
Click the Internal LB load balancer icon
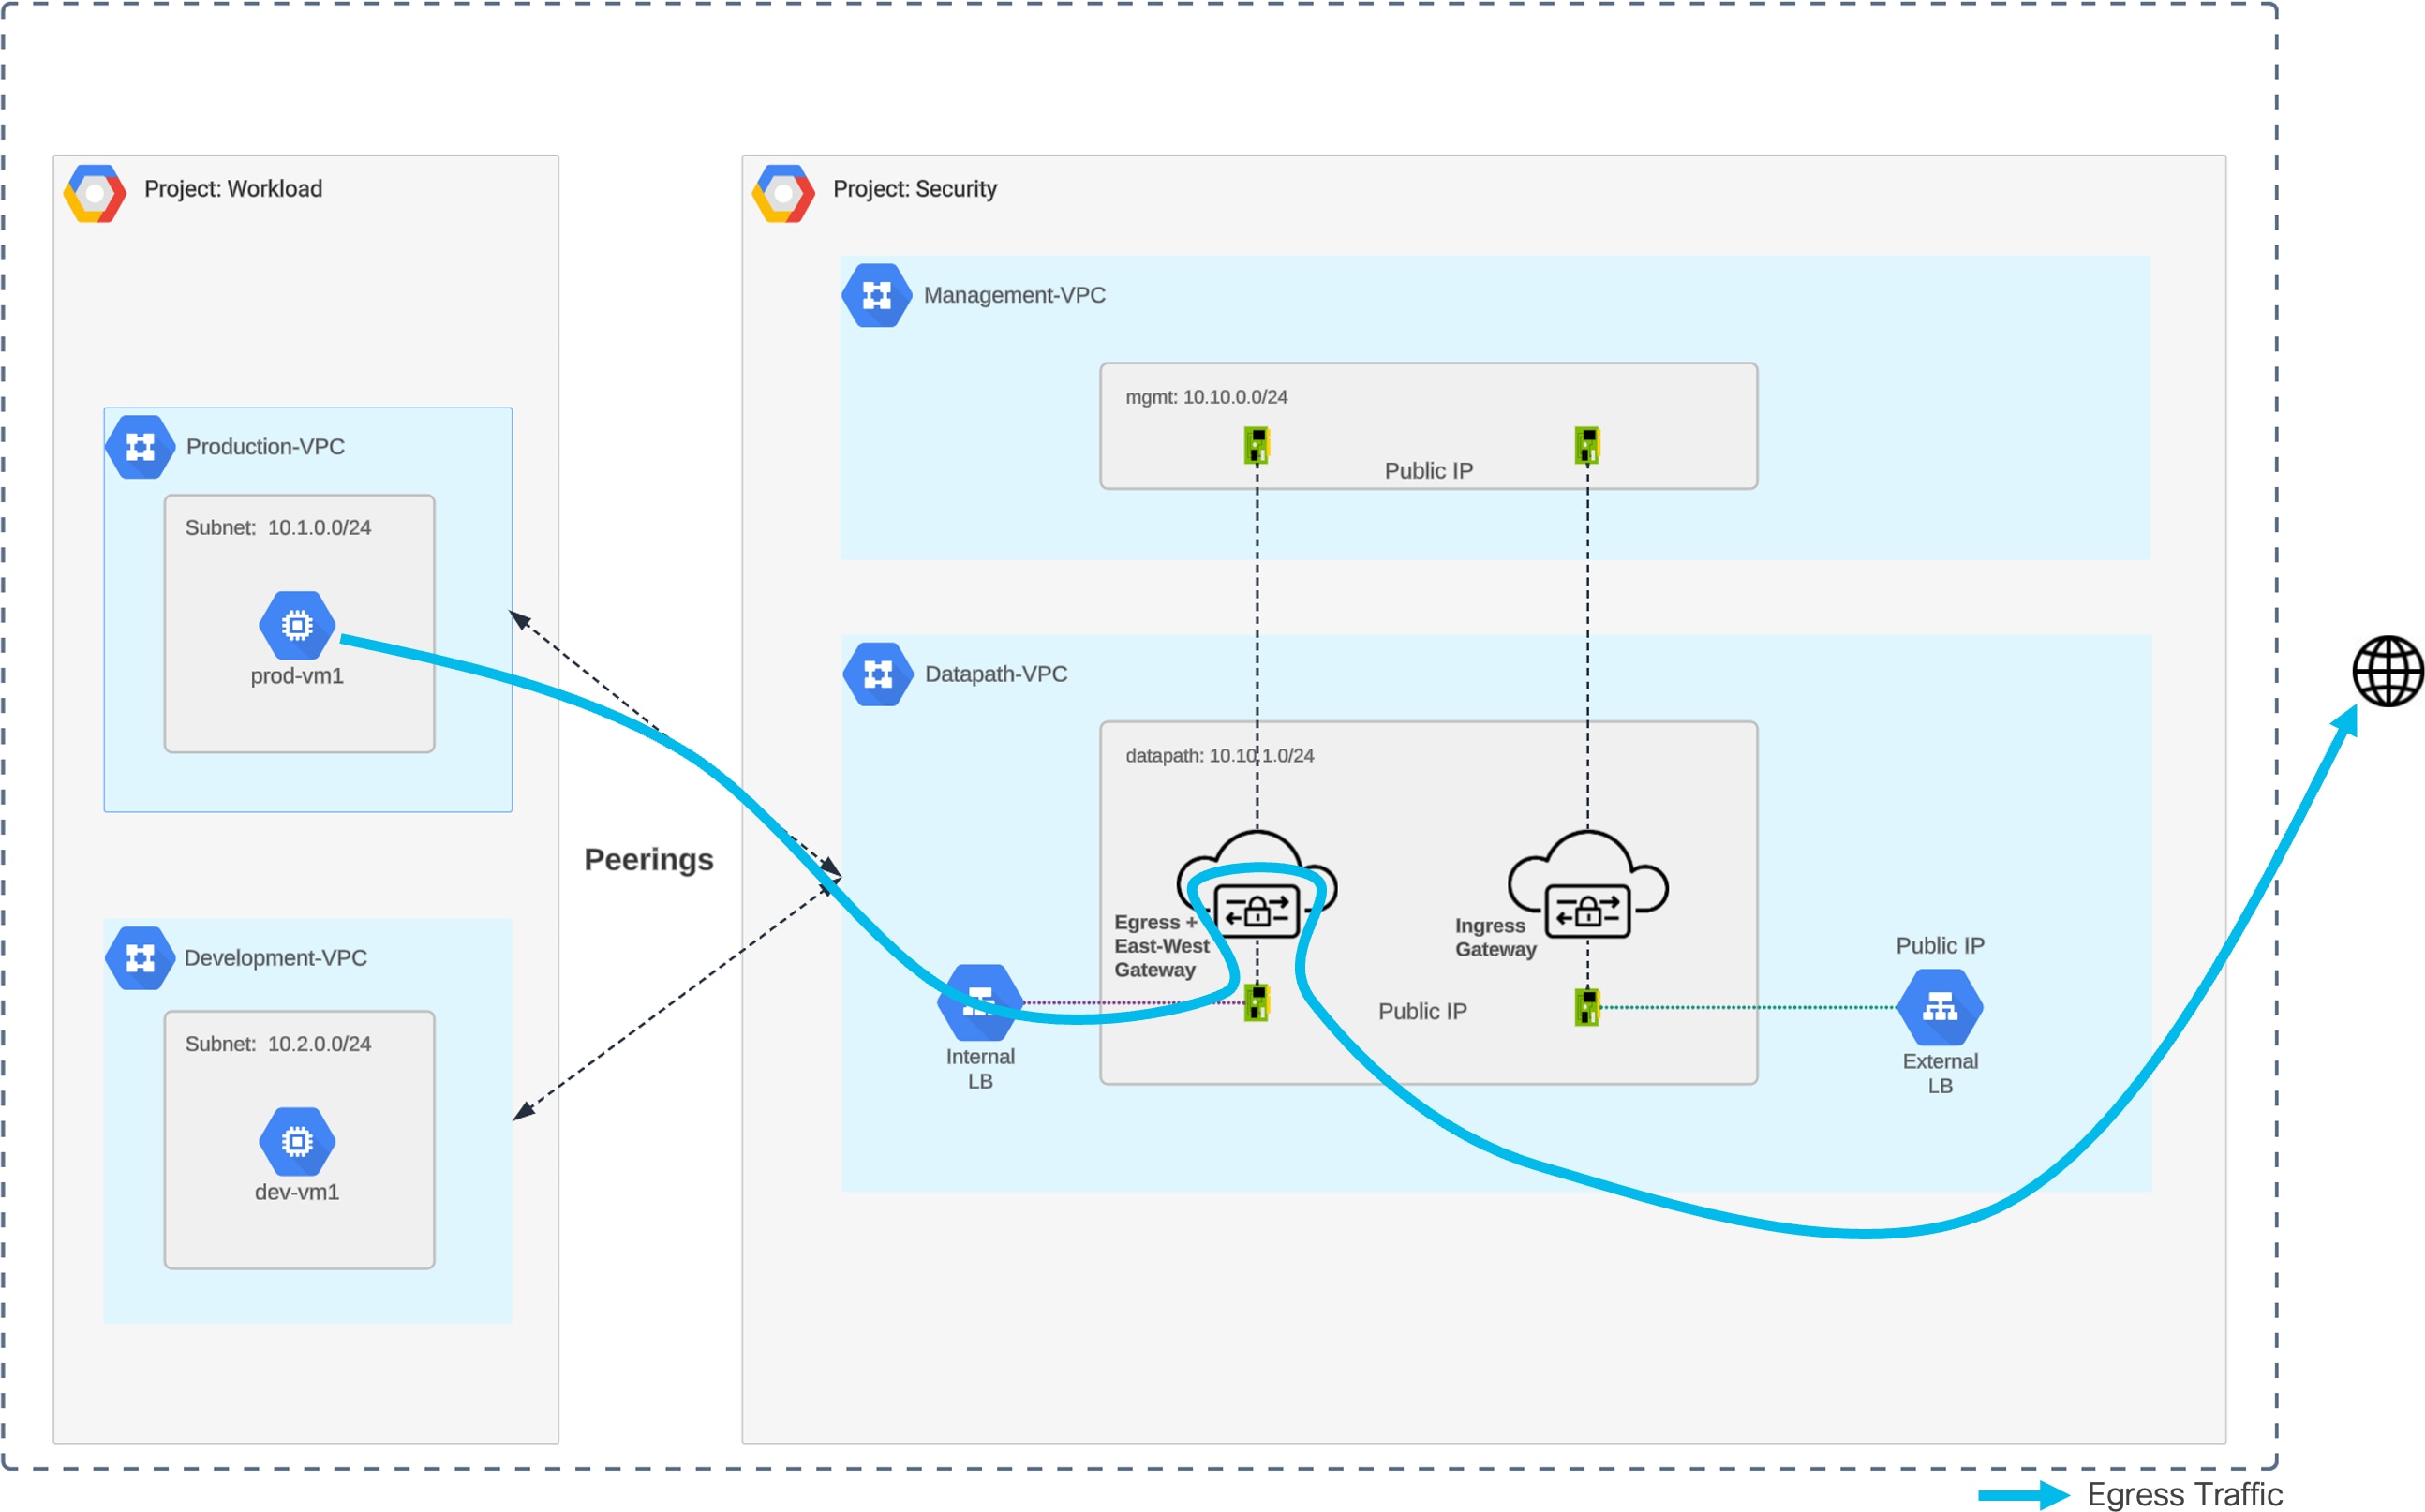(980, 1002)
